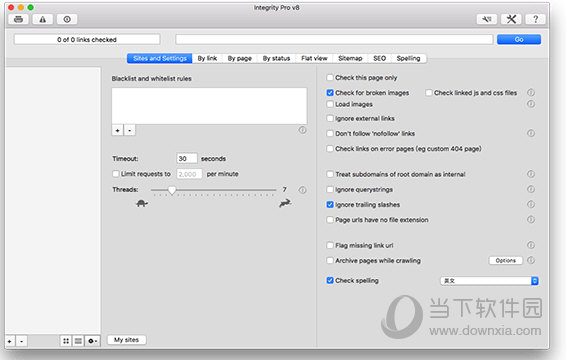Enable Check this page only
This screenshot has height=360, width=566.
(330, 78)
